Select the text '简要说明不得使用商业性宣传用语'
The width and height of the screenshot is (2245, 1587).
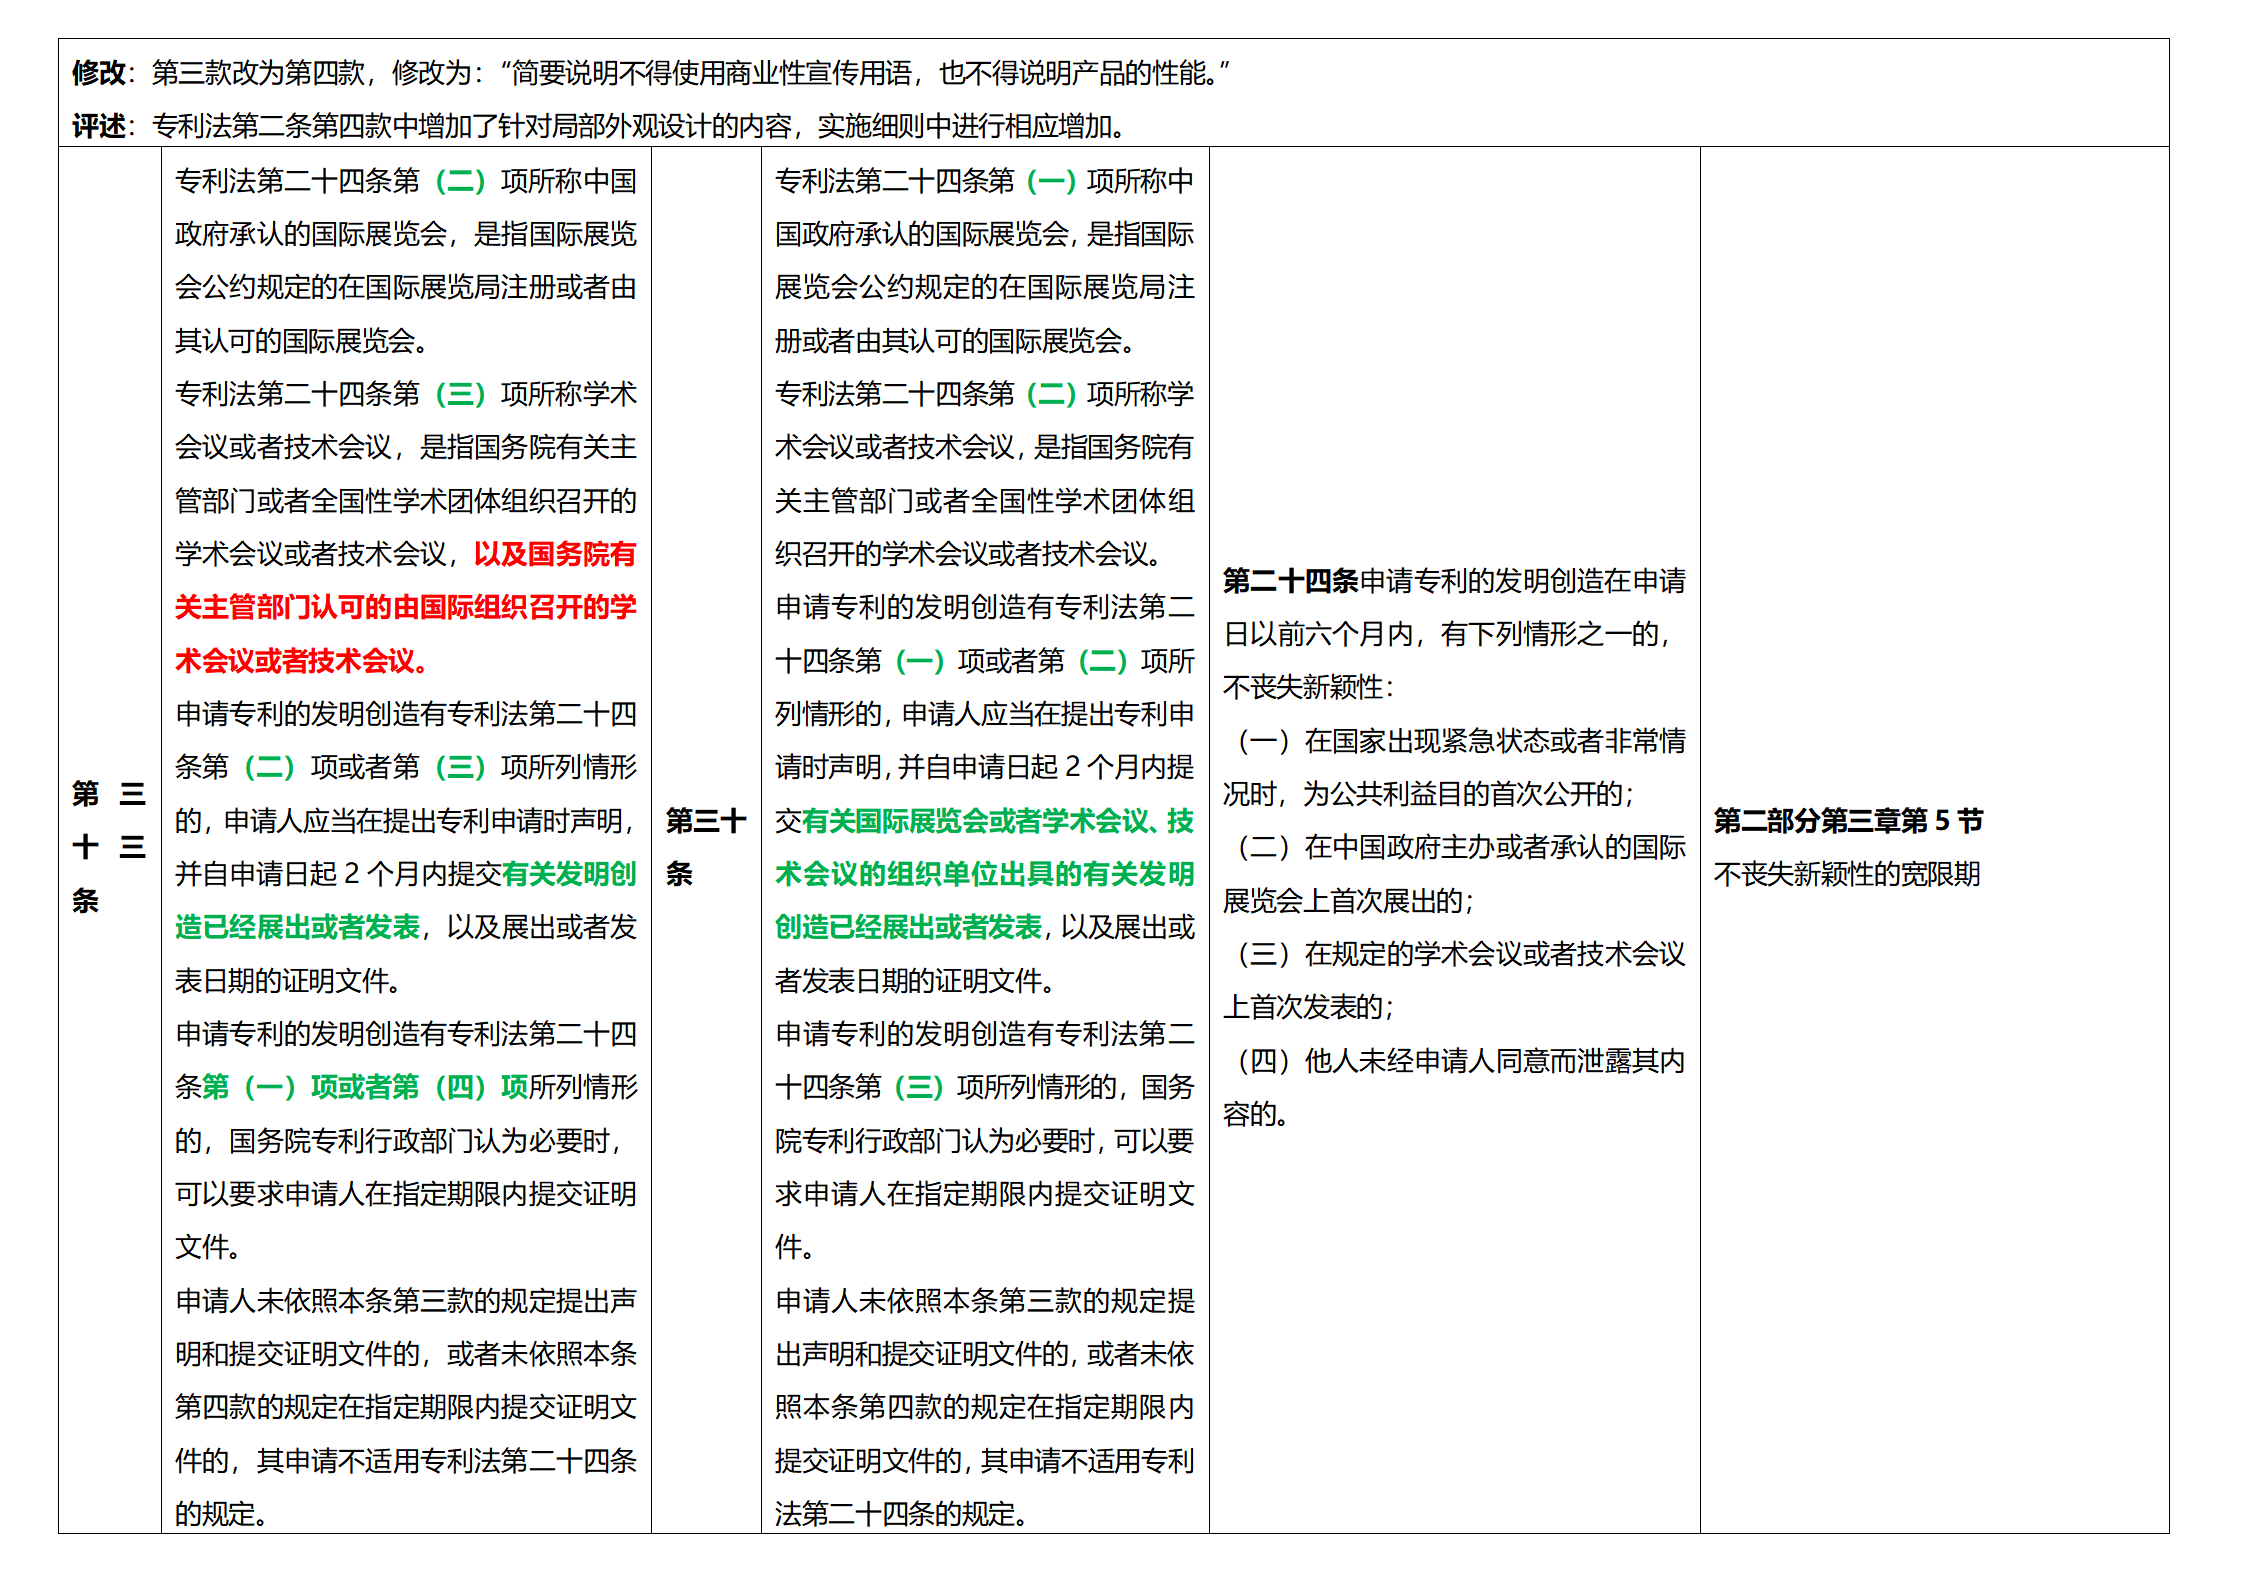click(711, 73)
